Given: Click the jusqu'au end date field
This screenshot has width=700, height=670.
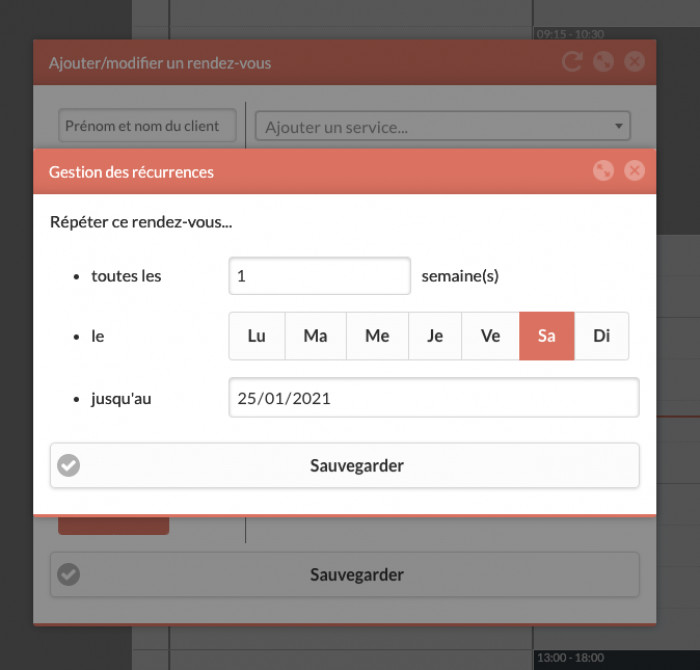Looking at the screenshot, I should pyautogui.click(x=434, y=398).
